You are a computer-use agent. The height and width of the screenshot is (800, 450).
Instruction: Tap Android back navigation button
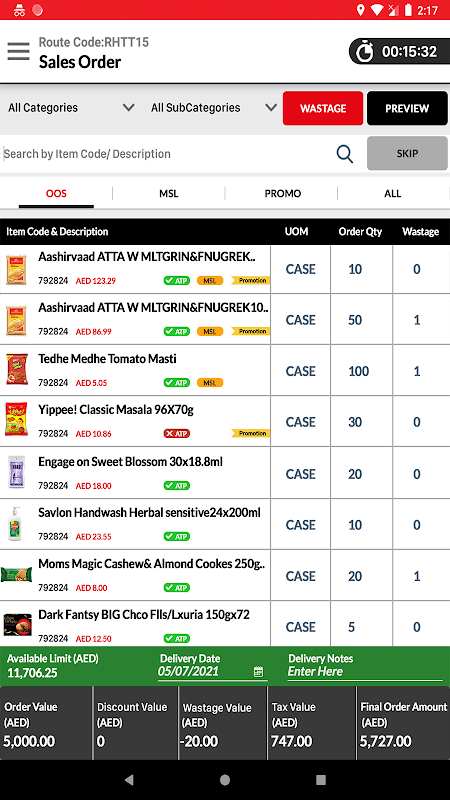(129, 780)
